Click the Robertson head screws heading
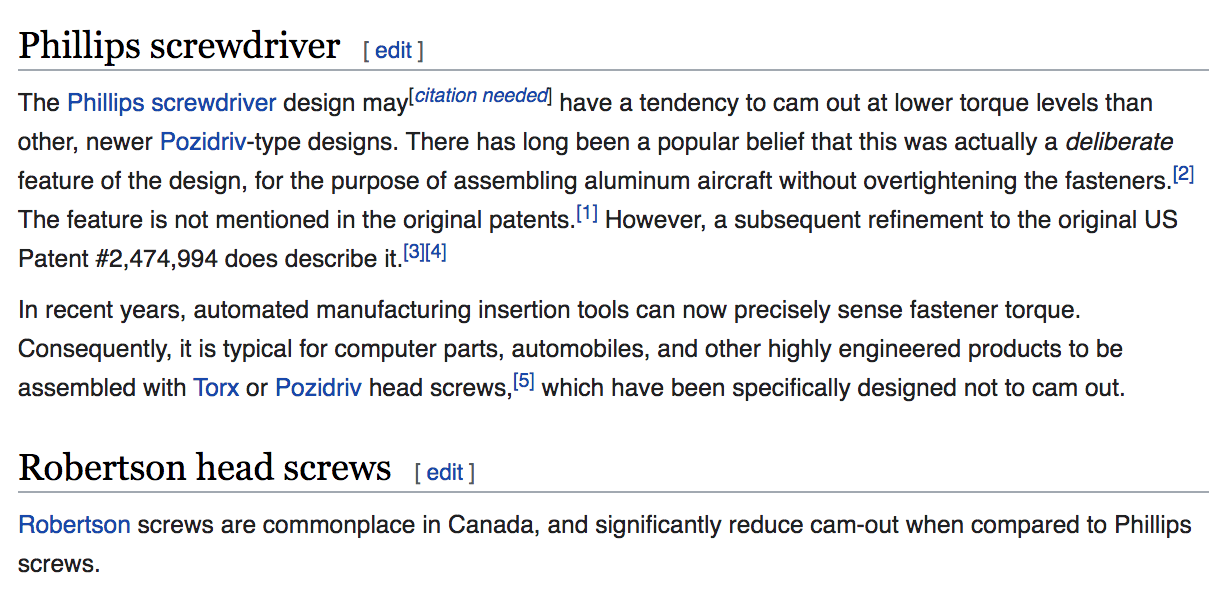 [205, 467]
